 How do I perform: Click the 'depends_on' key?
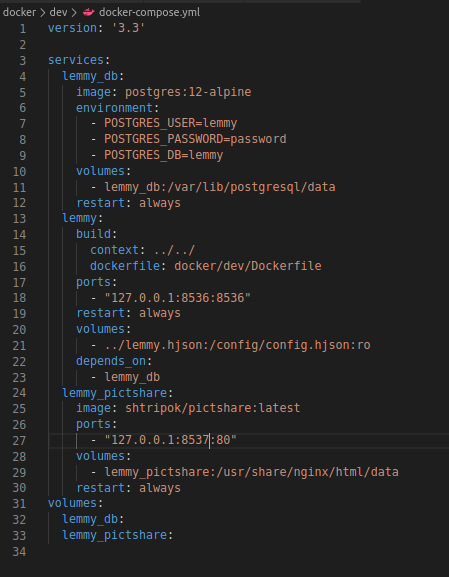click(111, 361)
